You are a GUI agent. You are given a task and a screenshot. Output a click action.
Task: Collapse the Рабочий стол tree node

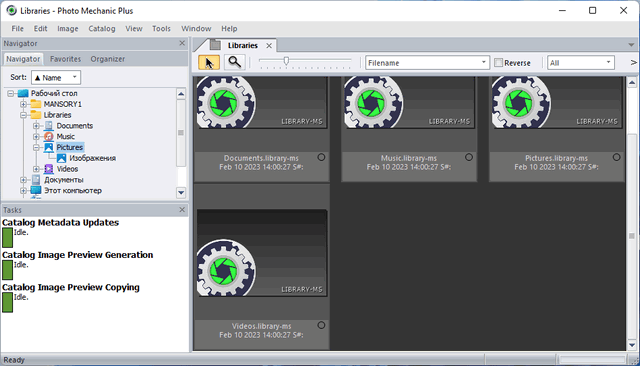pyautogui.click(x=11, y=93)
